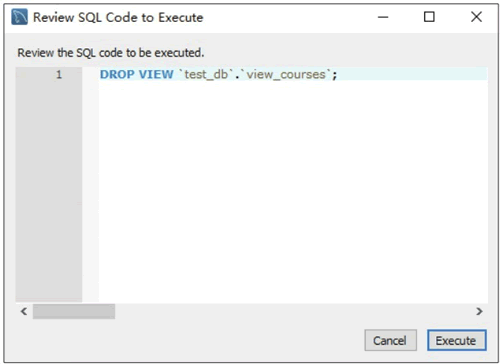Click the Cancel button

click(x=390, y=340)
